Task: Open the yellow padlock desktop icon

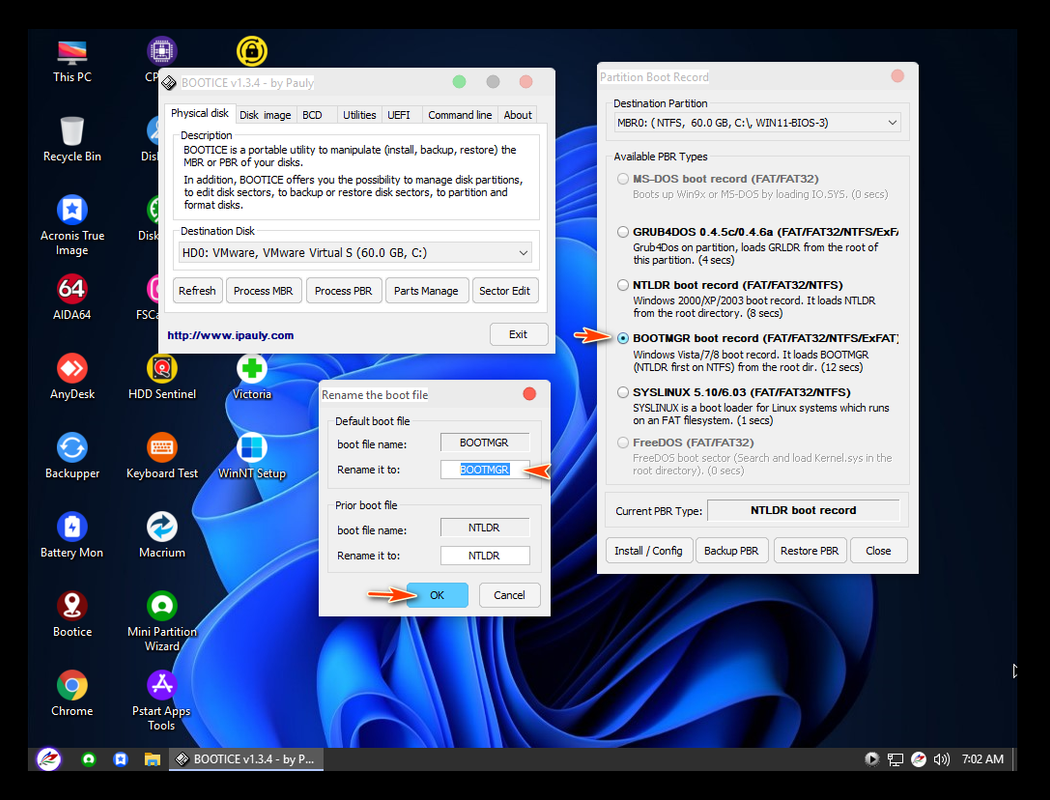Action: coord(252,52)
